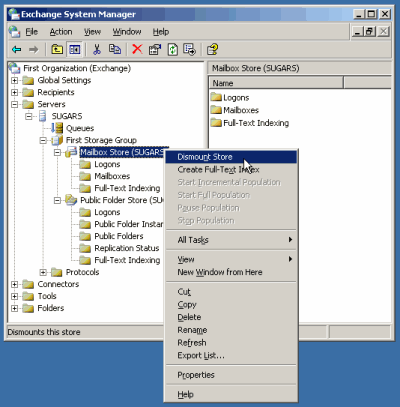Screen dimensions: 400x407
Task: Choose New Window from Here
Action: 231,272
